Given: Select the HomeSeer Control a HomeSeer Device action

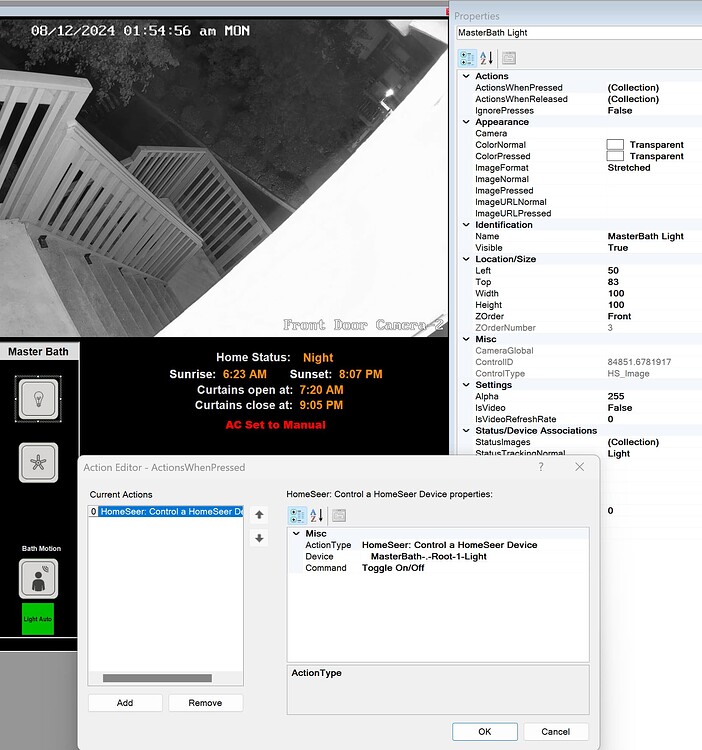Looking at the screenshot, I should coord(166,511).
